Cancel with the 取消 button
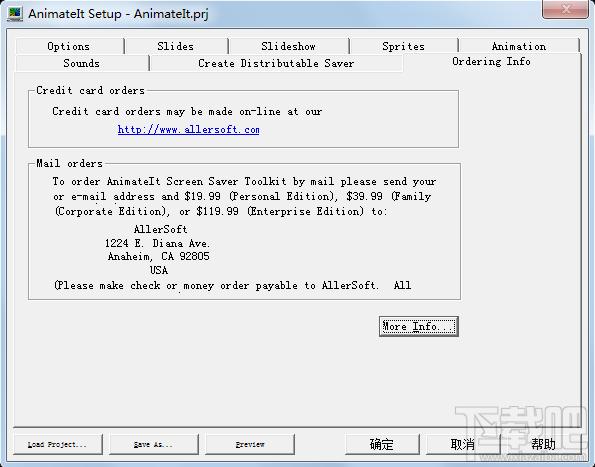 click(x=463, y=444)
